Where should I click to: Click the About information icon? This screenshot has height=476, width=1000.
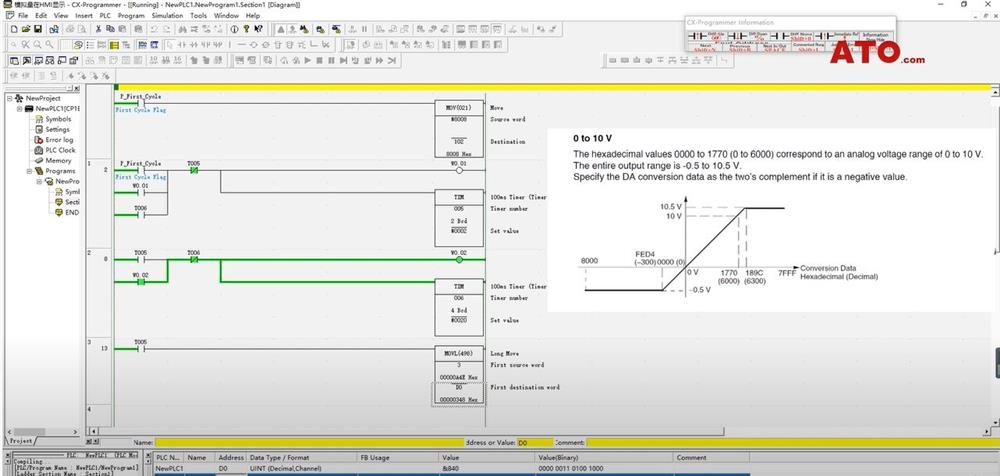coord(234,29)
